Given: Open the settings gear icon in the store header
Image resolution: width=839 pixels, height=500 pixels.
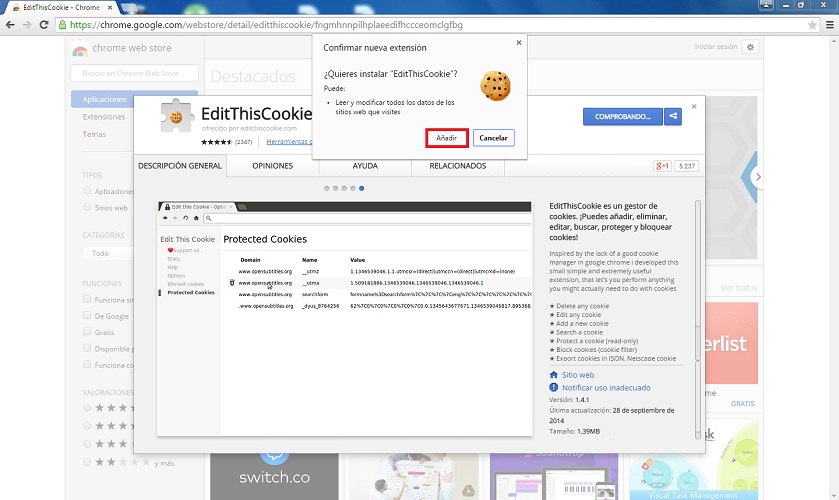Looking at the screenshot, I should (750, 47).
